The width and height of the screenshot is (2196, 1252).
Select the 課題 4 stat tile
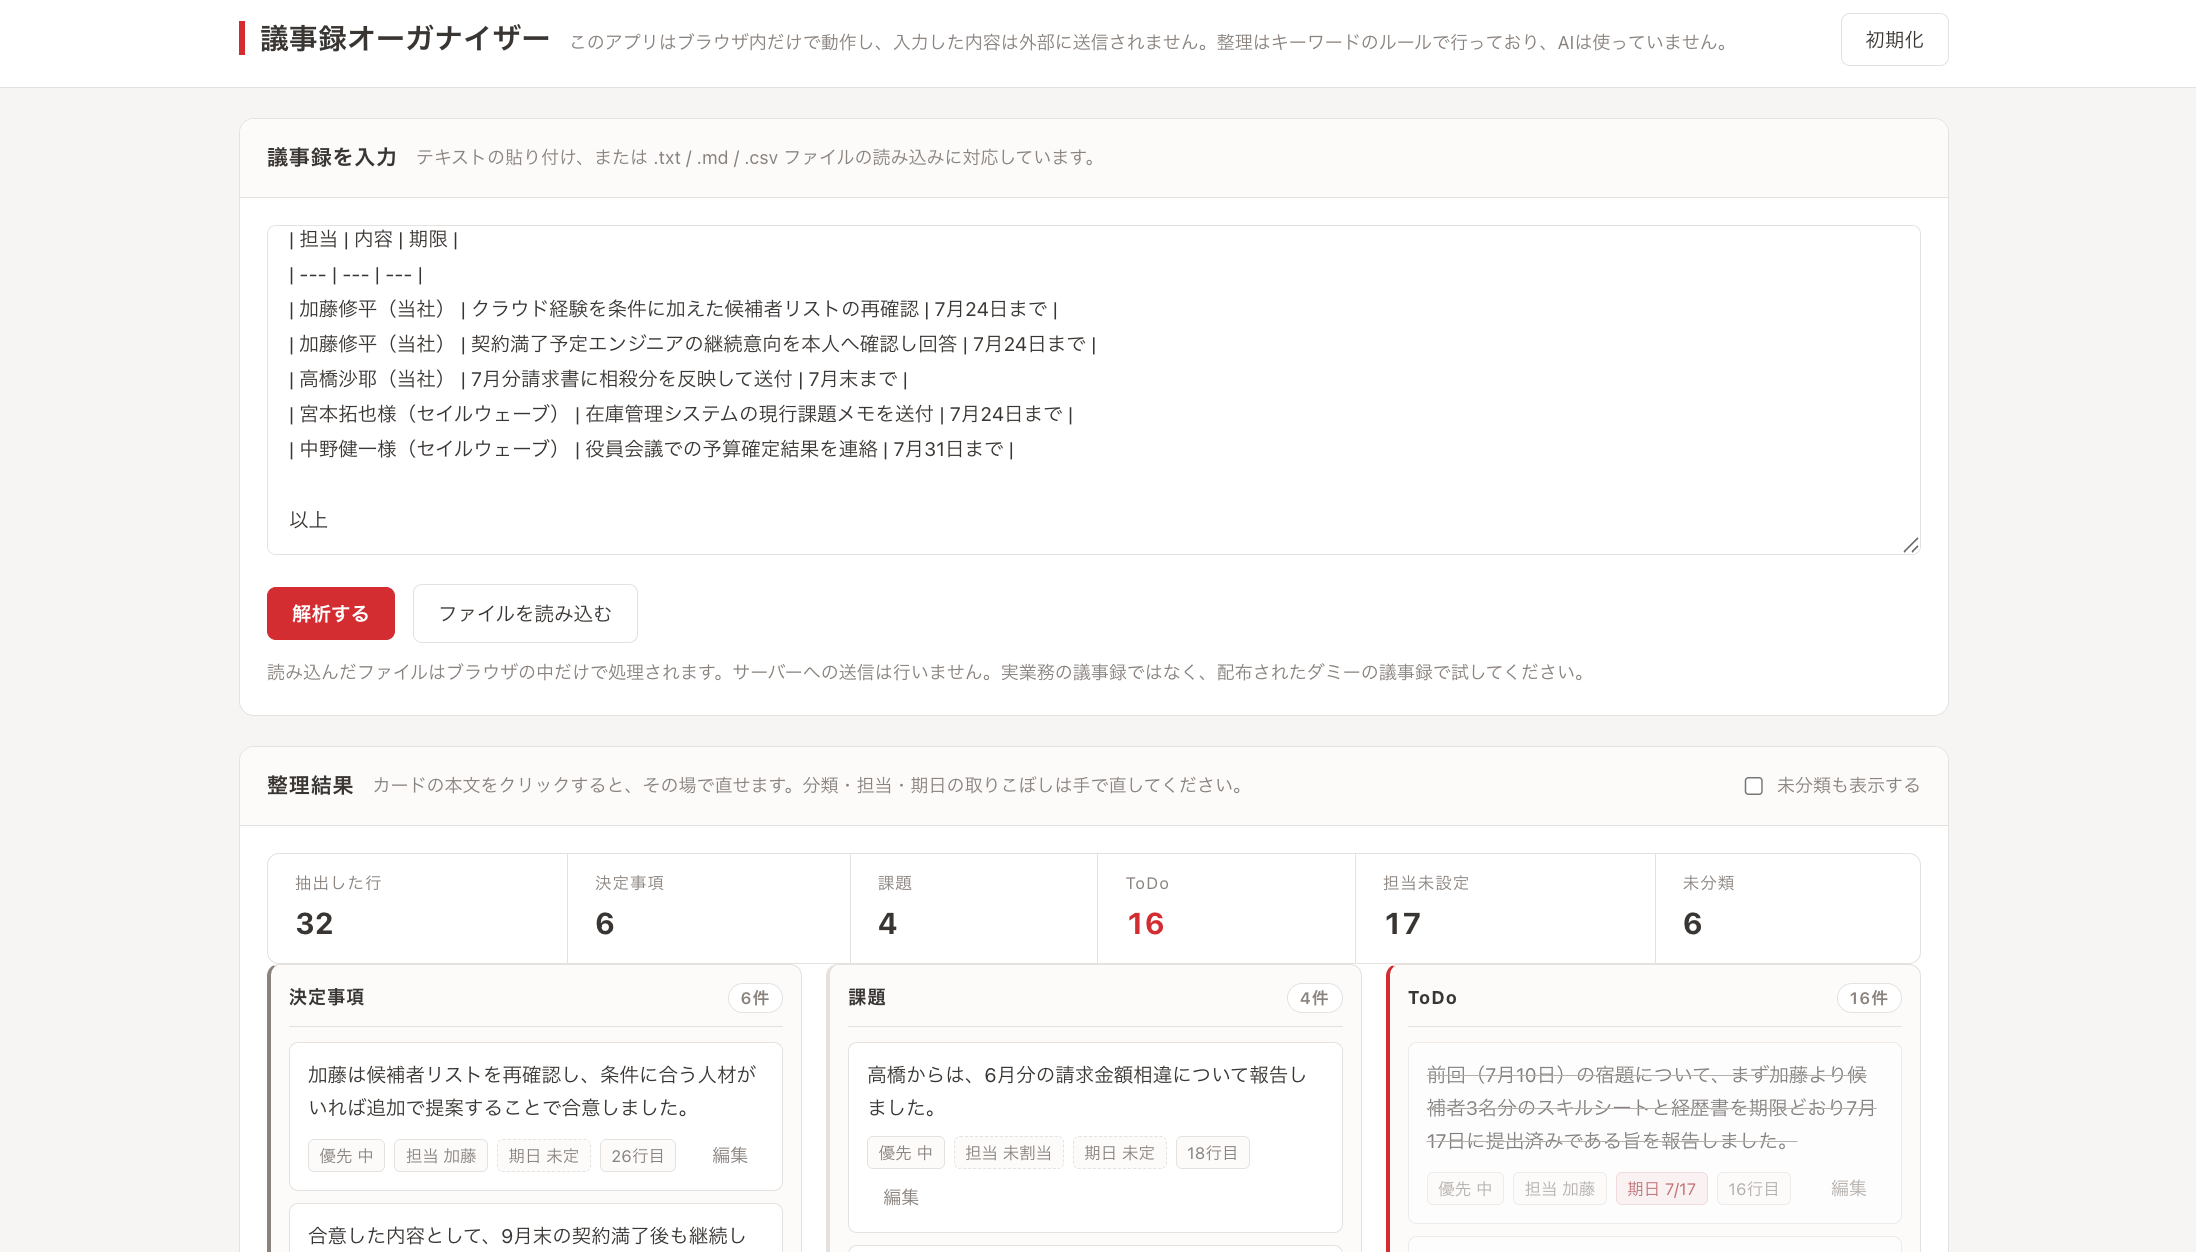(x=973, y=908)
